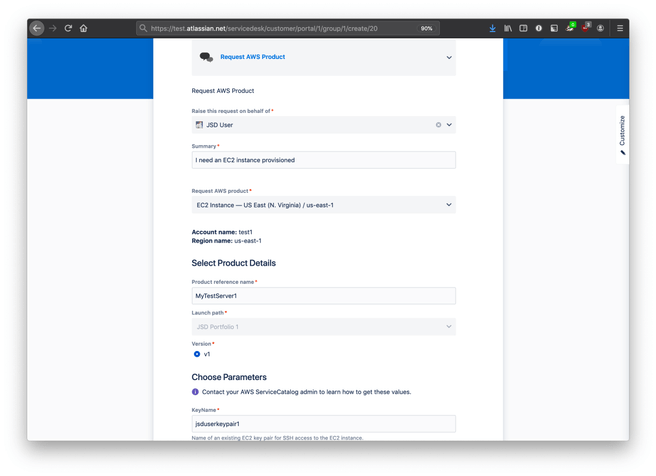The height and width of the screenshot is (476, 656).
Task: Open the Launch path dropdown
Action: point(449,327)
